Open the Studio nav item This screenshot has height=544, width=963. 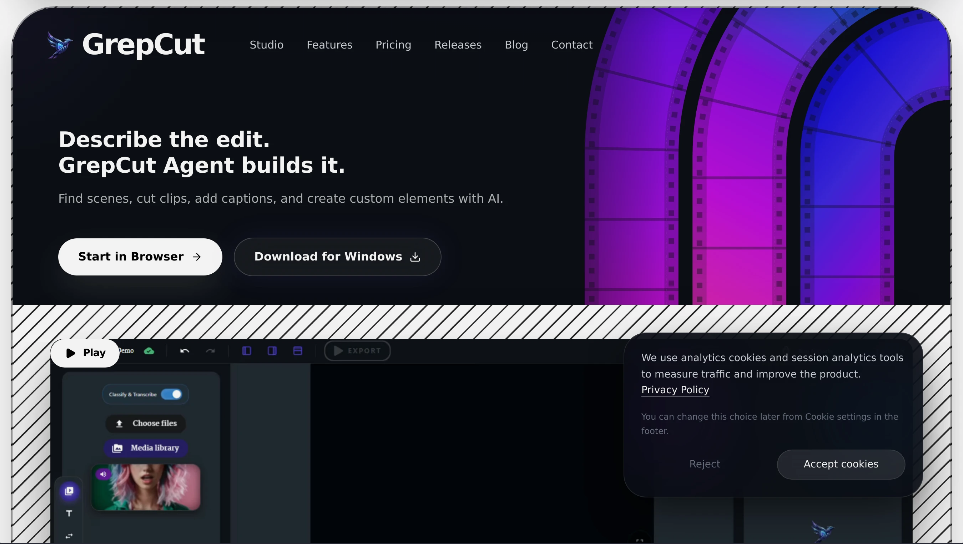point(267,45)
